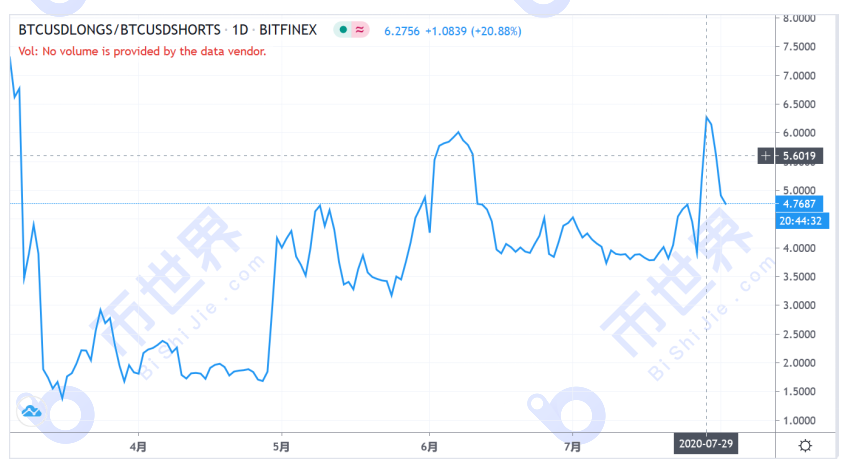This screenshot has width=849, height=469.
Task: Click the pink approximate-data indicator icon
Action: (x=360, y=30)
